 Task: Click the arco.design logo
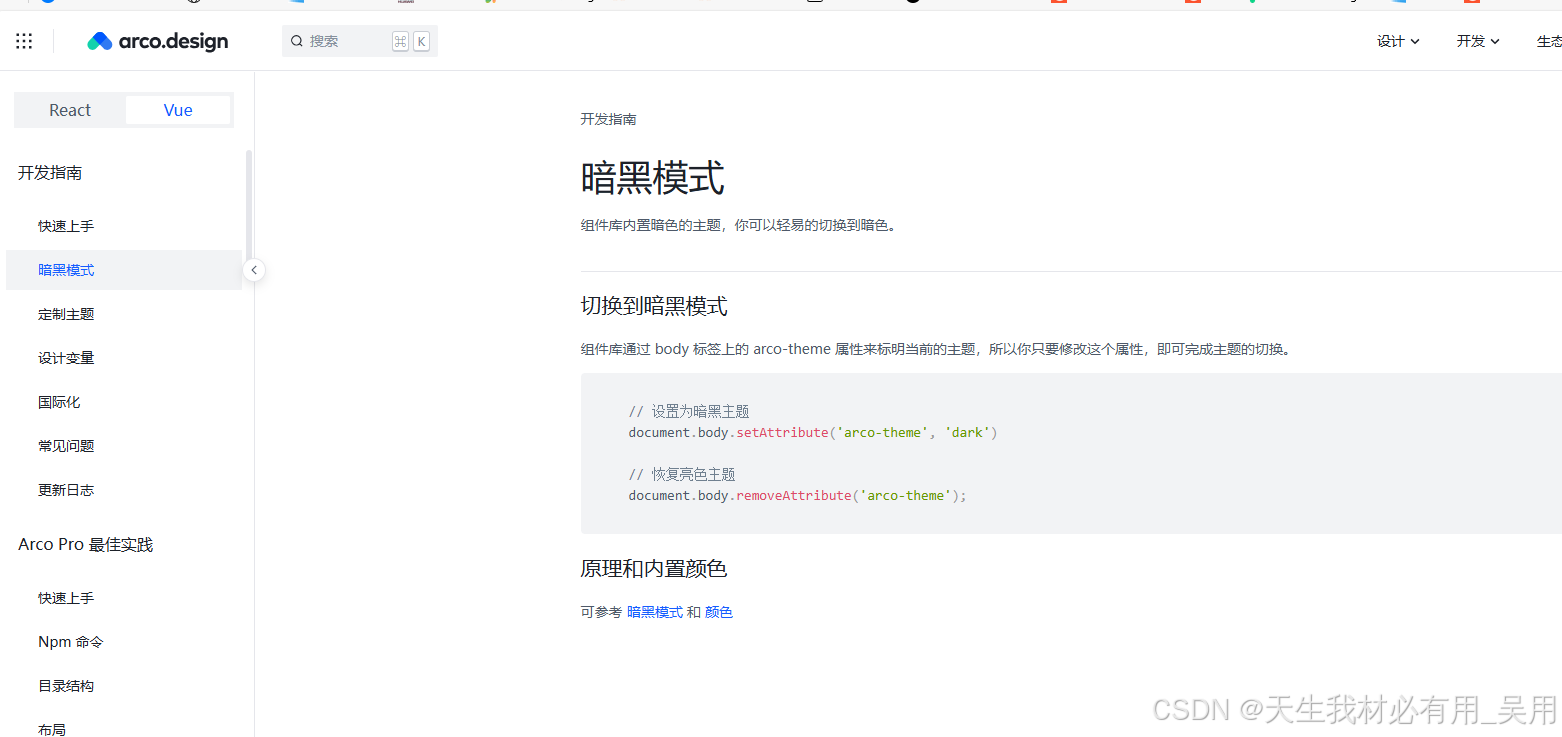pos(157,41)
